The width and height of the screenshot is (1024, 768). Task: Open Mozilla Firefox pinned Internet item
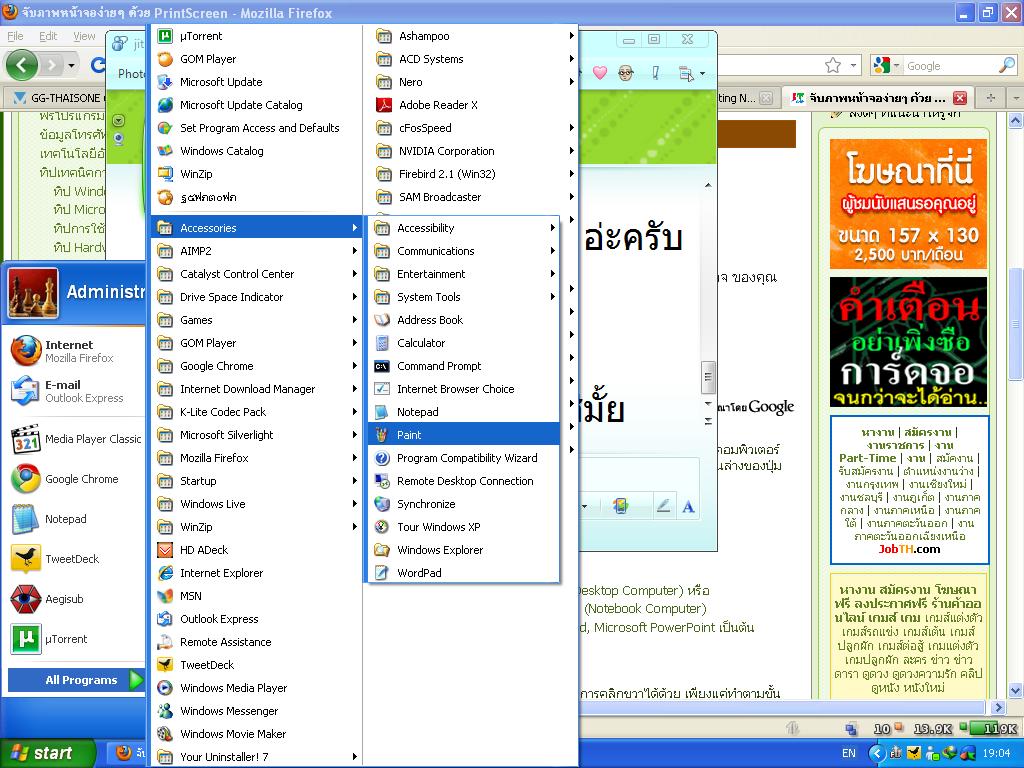click(x=75, y=351)
